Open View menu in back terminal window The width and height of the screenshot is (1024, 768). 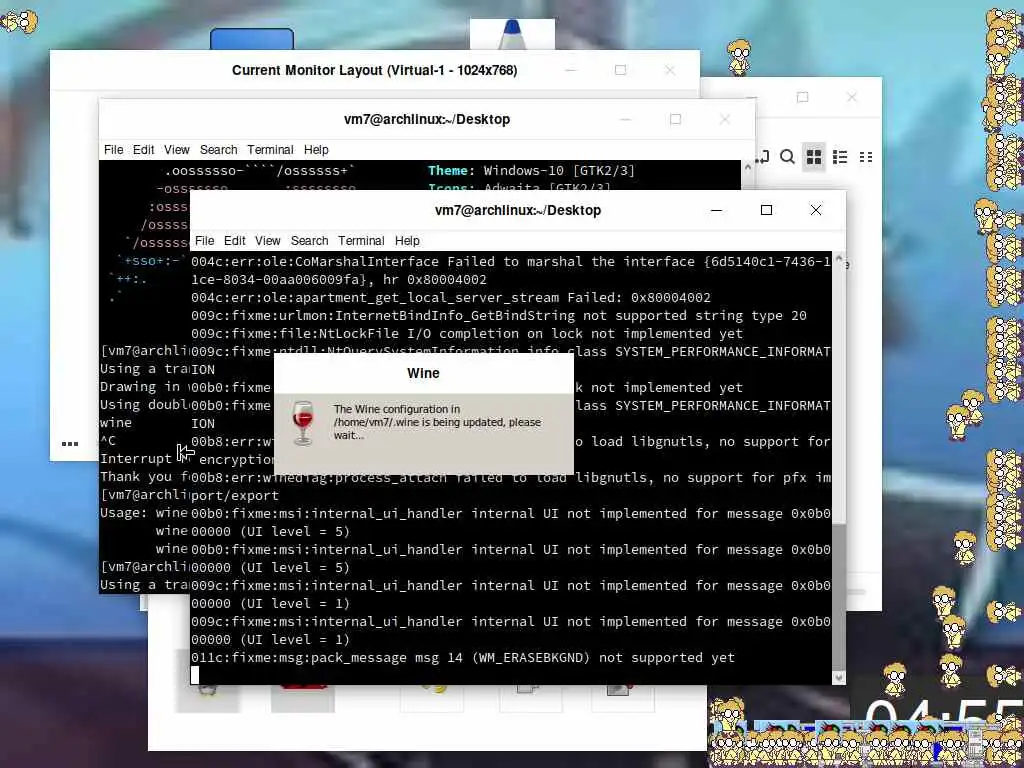177,150
